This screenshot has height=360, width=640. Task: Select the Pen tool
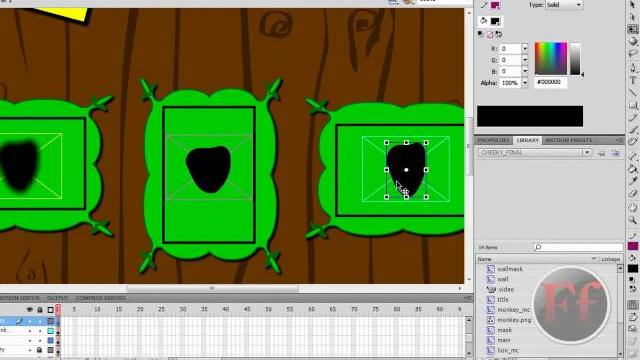click(x=633, y=67)
